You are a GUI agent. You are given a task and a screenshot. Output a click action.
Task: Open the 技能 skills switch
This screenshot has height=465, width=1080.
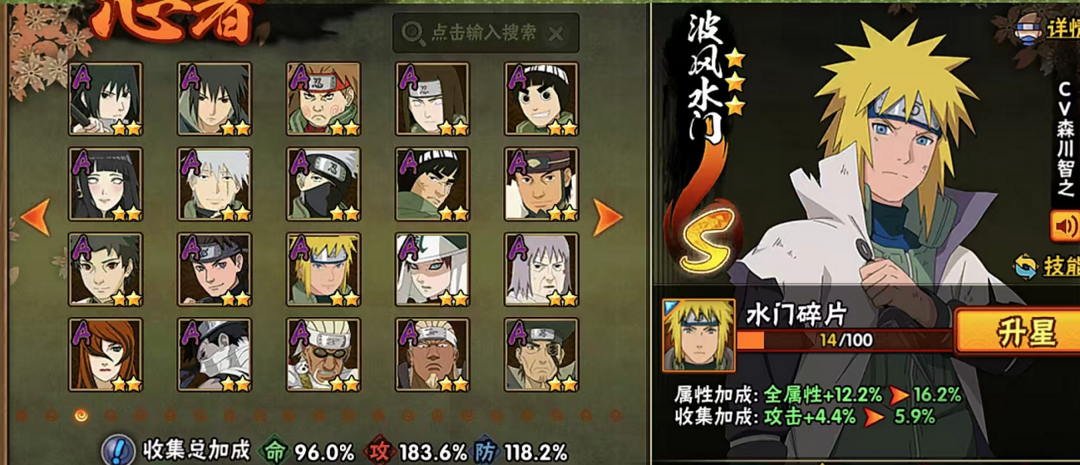click(x=1047, y=267)
